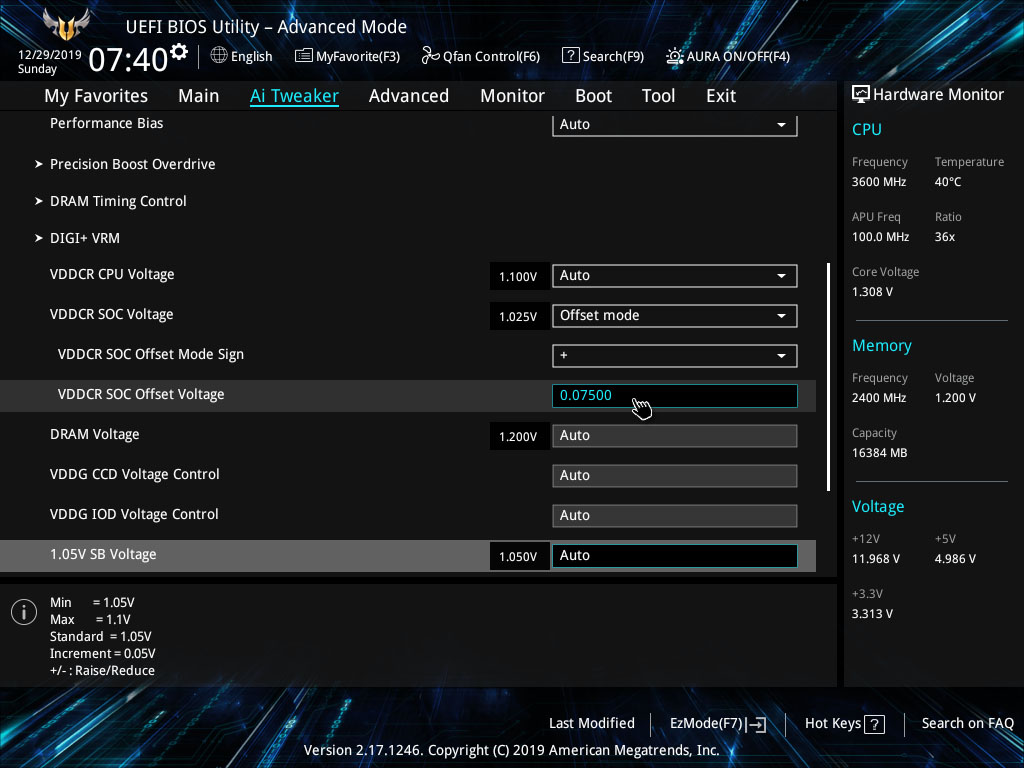The image size is (1024, 768).
Task: Click the info icon in help panel
Action: click(24, 612)
